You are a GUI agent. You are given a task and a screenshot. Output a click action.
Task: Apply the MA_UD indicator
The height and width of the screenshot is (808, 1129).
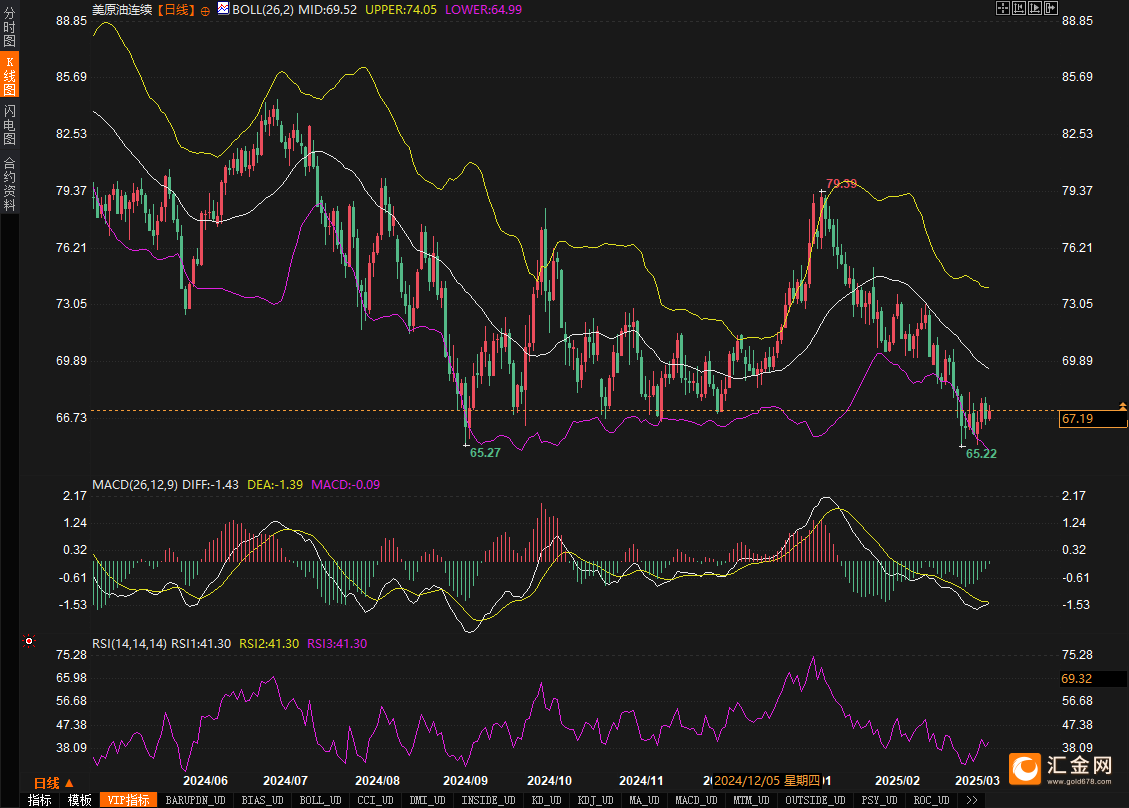point(644,800)
